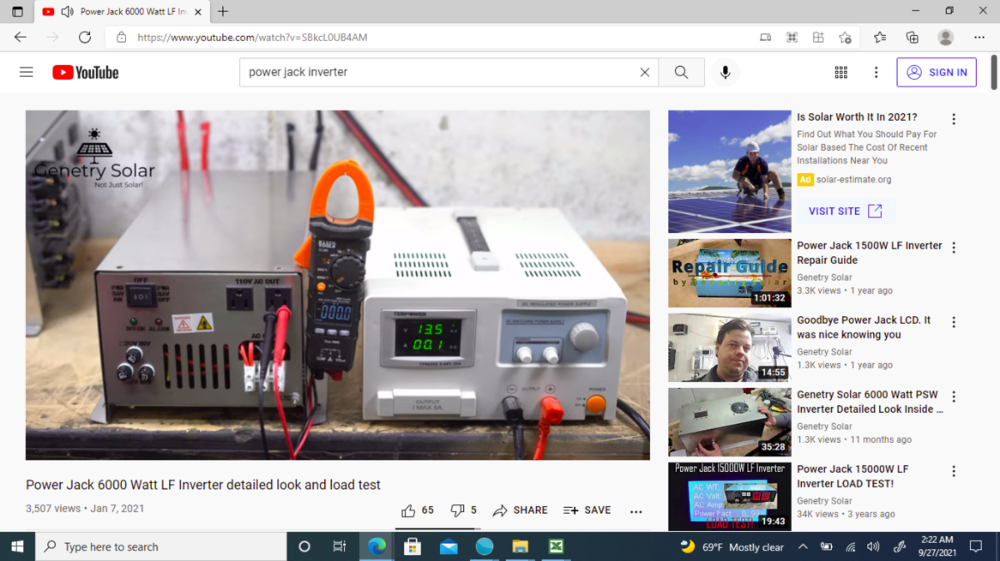
Task: Click 'Is Solar Worth It In 2021?' title
Action: tap(857, 117)
